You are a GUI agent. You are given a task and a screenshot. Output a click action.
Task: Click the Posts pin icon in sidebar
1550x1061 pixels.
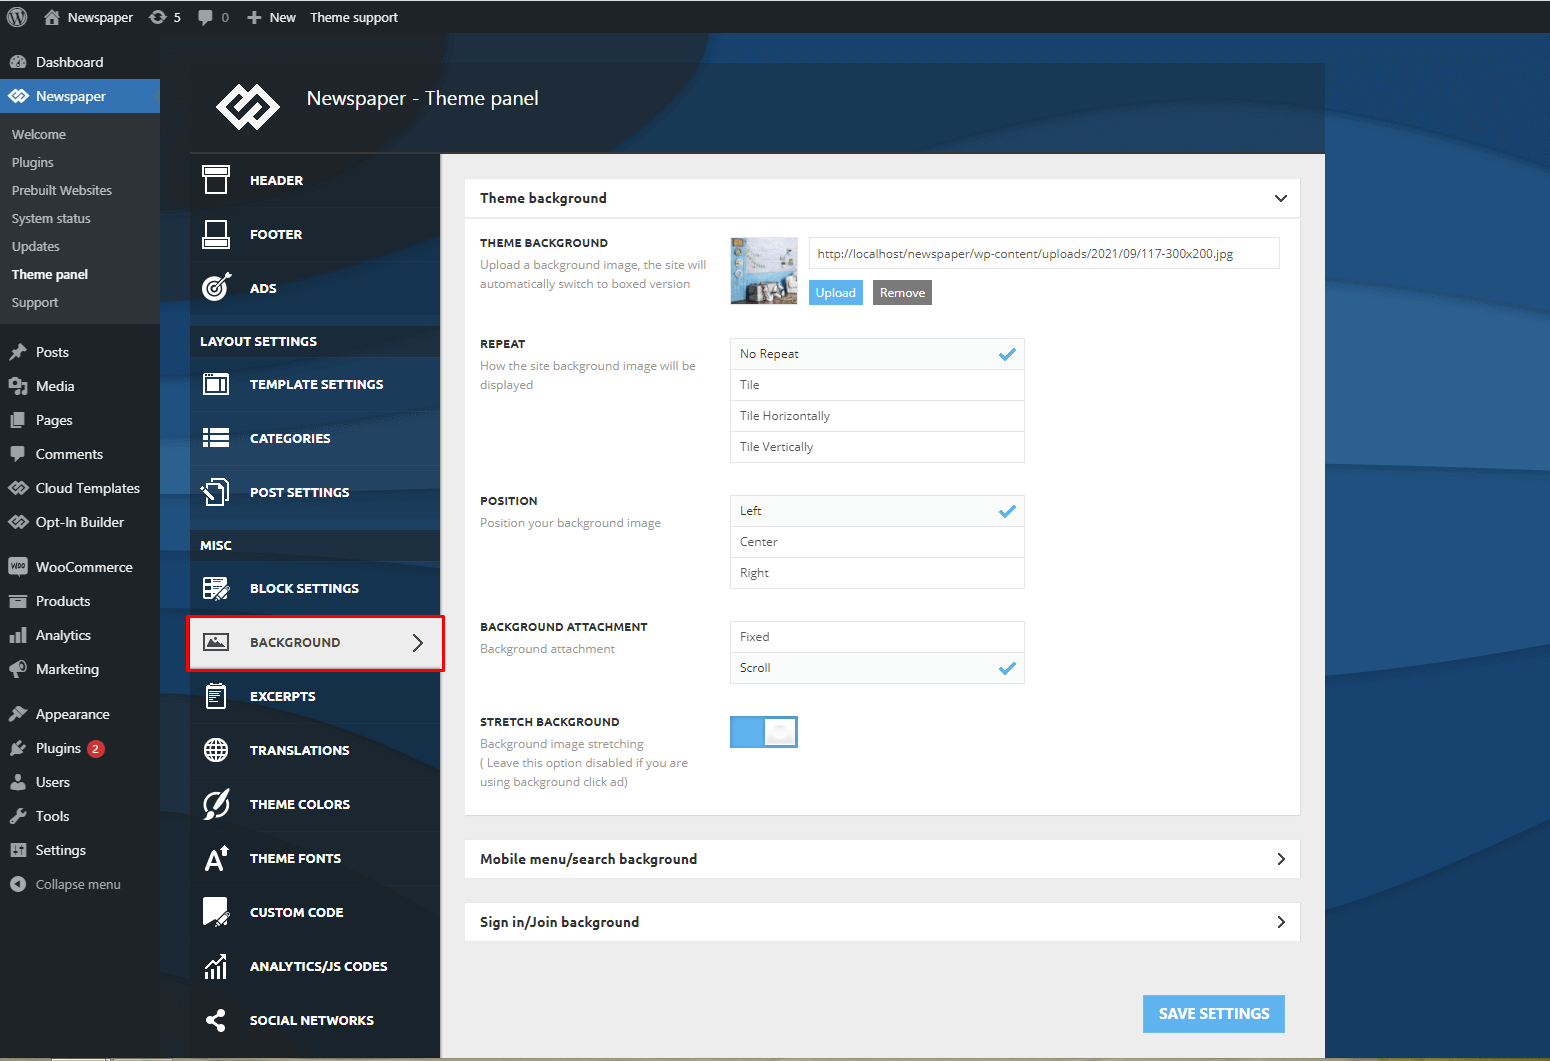point(18,352)
